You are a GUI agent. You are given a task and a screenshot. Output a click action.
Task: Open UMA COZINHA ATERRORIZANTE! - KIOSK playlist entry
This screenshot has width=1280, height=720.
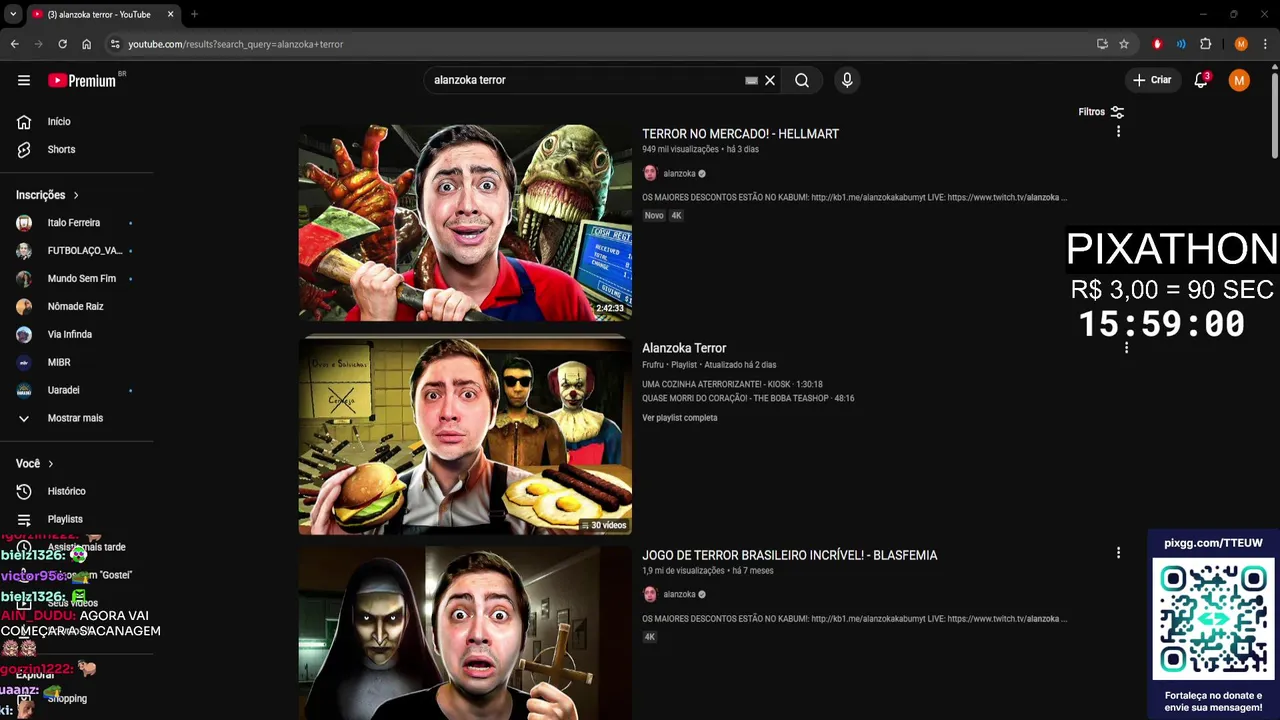coord(732,385)
